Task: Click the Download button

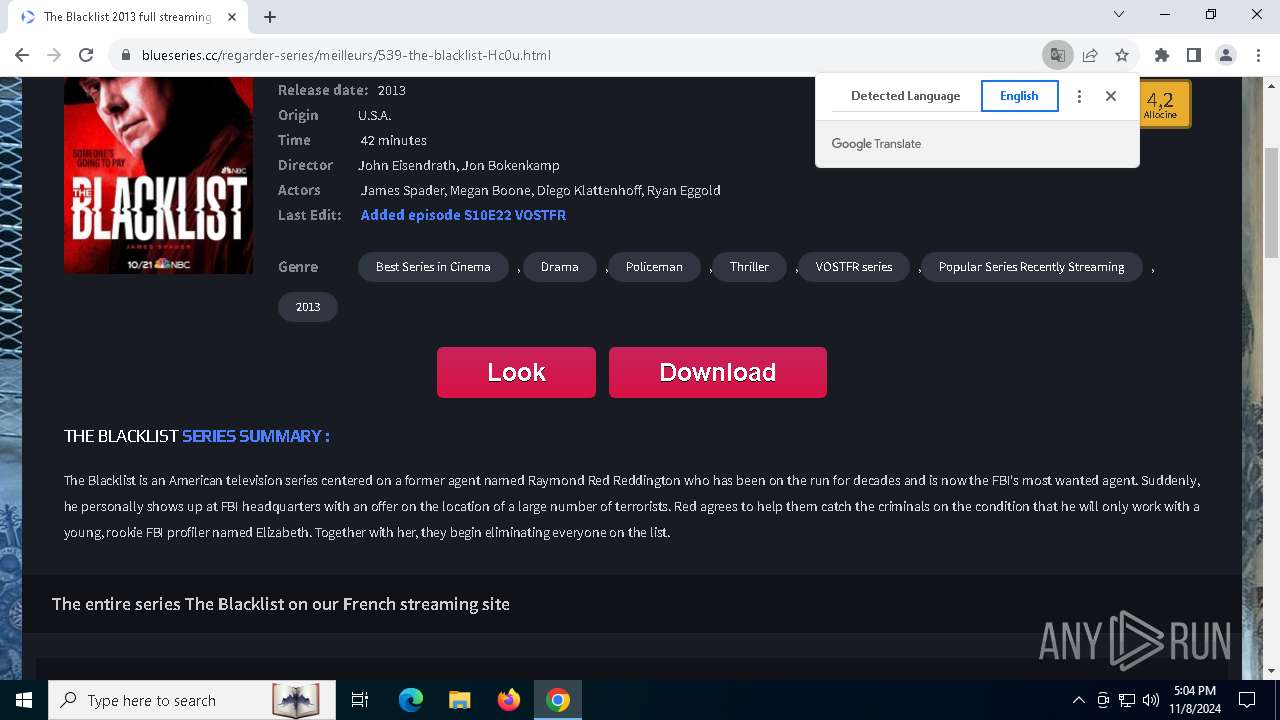Action: pyautogui.click(x=718, y=372)
